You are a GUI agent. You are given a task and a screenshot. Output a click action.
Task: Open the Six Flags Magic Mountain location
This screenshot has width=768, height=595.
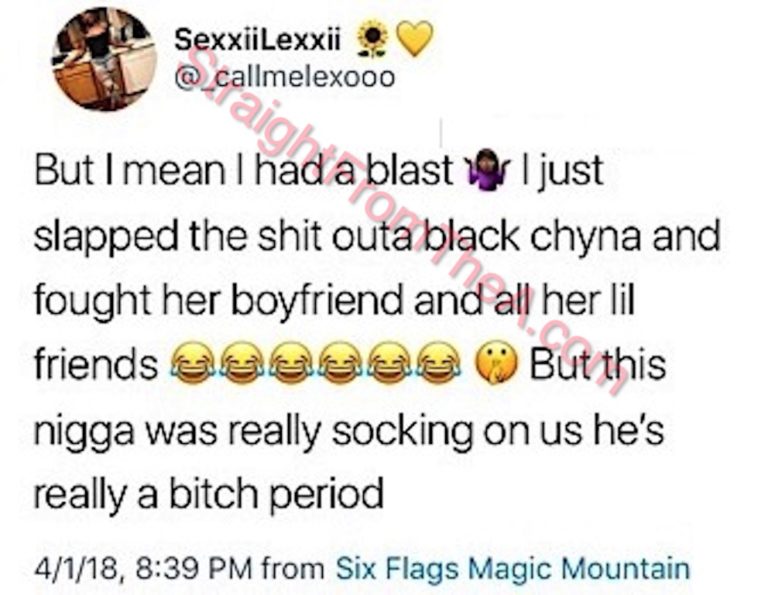(x=513, y=569)
